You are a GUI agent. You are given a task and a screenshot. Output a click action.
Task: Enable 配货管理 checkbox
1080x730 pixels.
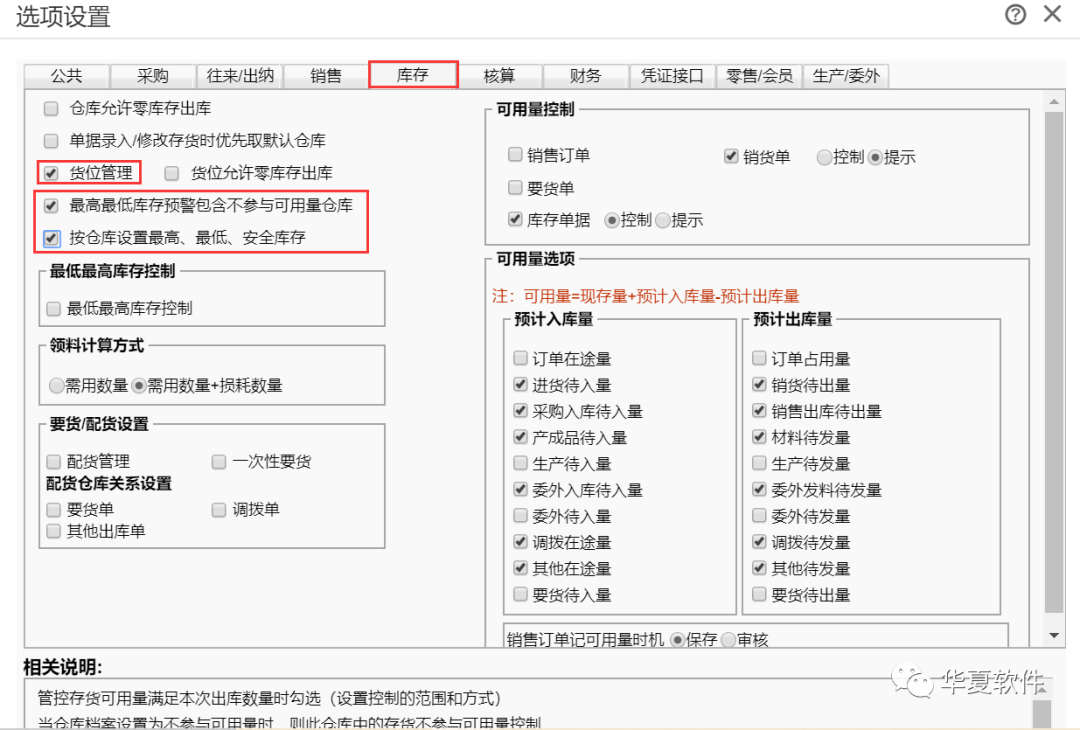click(54, 462)
